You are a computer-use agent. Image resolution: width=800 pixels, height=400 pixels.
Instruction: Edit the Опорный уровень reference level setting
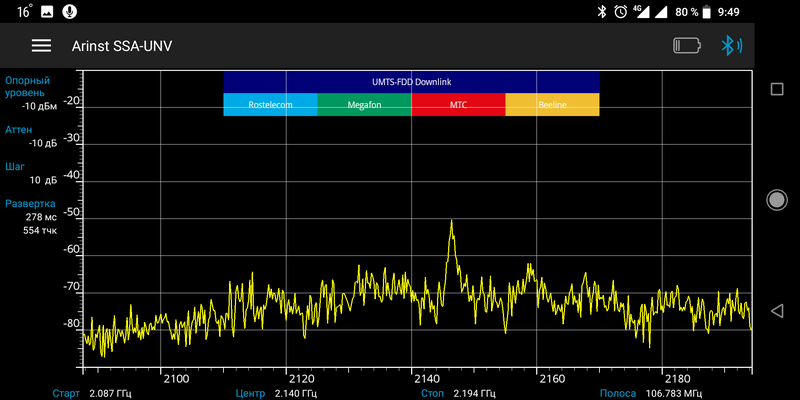click(x=35, y=92)
